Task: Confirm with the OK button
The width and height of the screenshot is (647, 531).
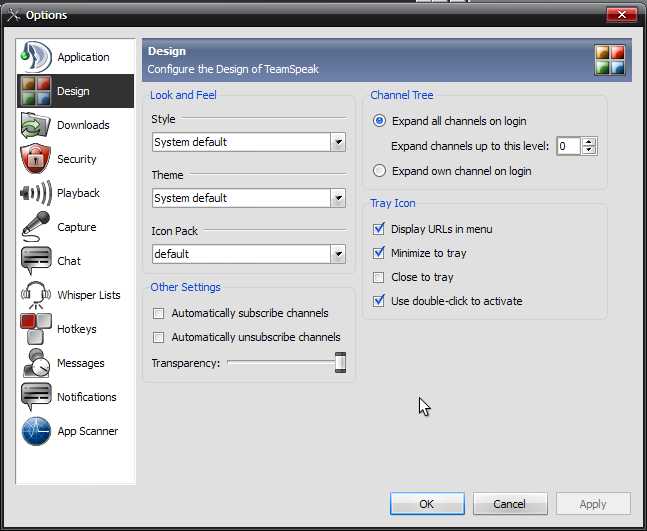Action: [427, 504]
